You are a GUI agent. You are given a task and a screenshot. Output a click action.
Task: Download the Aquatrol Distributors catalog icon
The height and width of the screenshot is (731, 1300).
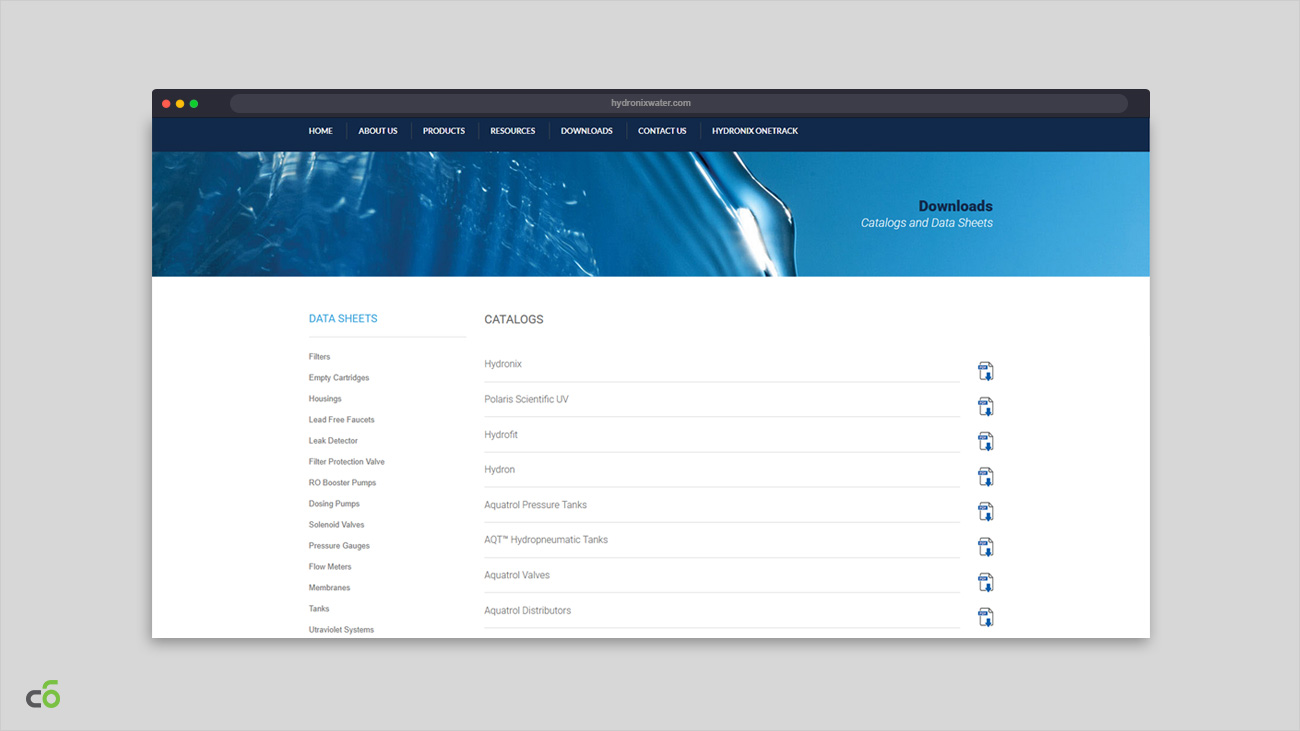click(985, 616)
